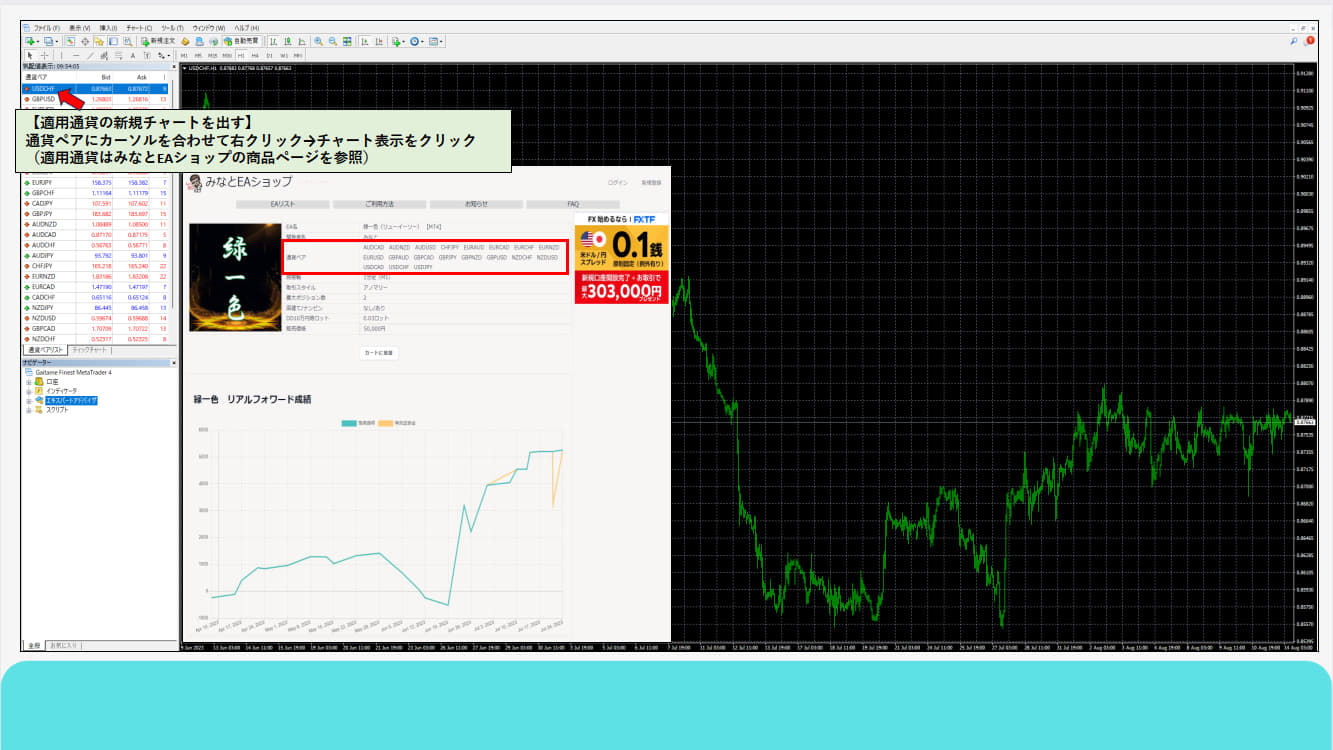Switch to the H4 timeframe
Image resolution: width=1333 pixels, height=750 pixels.
pyautogui.click(x=255, y=55)
